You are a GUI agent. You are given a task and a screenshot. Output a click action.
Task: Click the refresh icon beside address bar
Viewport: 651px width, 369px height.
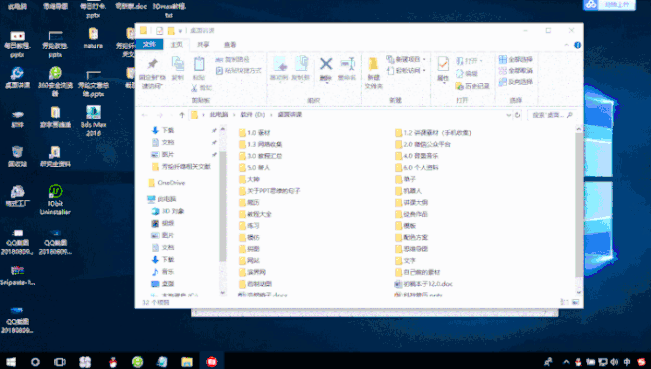(x=517, y=115)
